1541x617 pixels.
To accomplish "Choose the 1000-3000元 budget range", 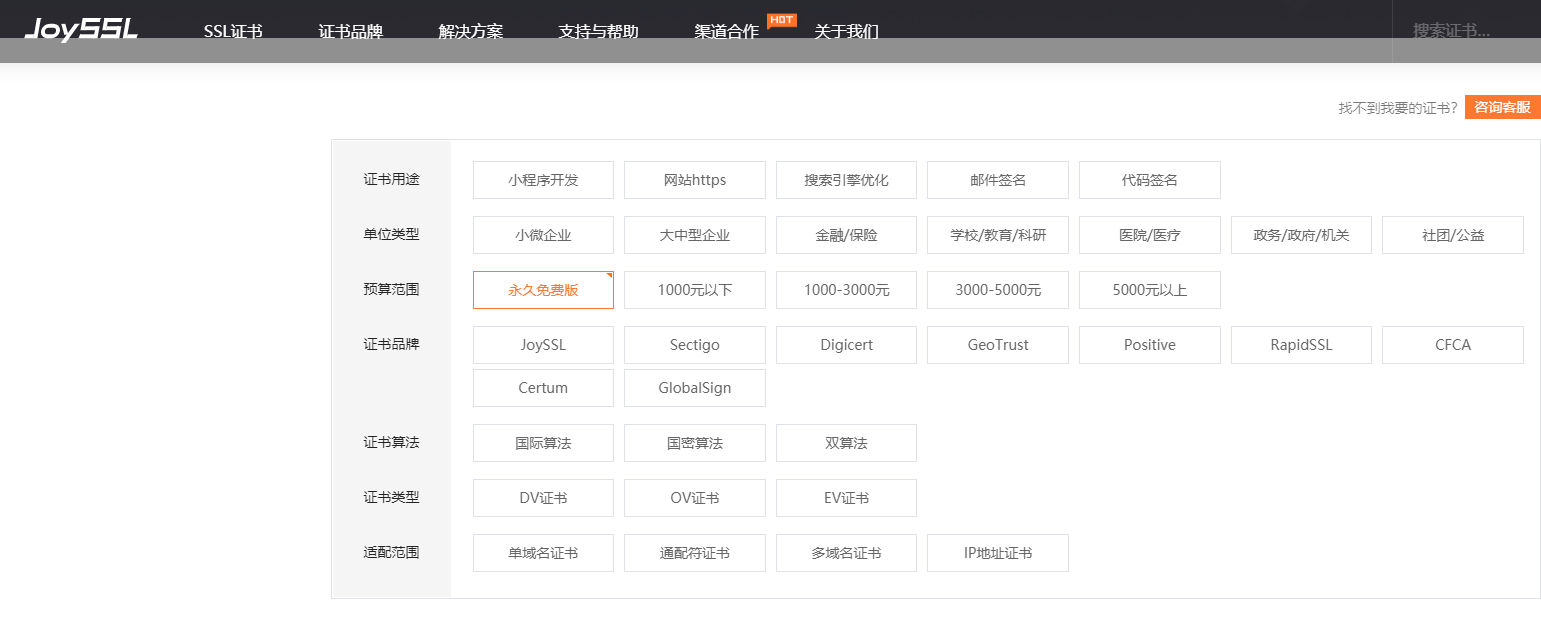I will 846,290.
